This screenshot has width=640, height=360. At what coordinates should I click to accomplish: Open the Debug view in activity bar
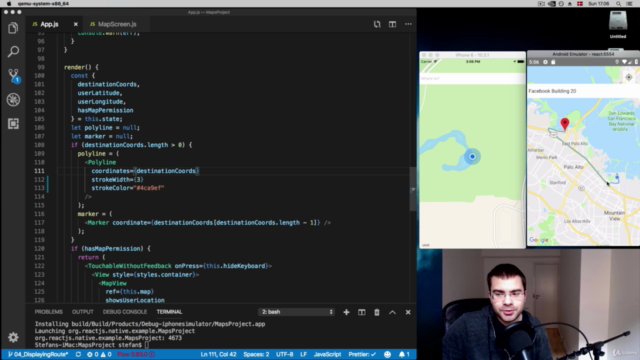pos(13,100)
